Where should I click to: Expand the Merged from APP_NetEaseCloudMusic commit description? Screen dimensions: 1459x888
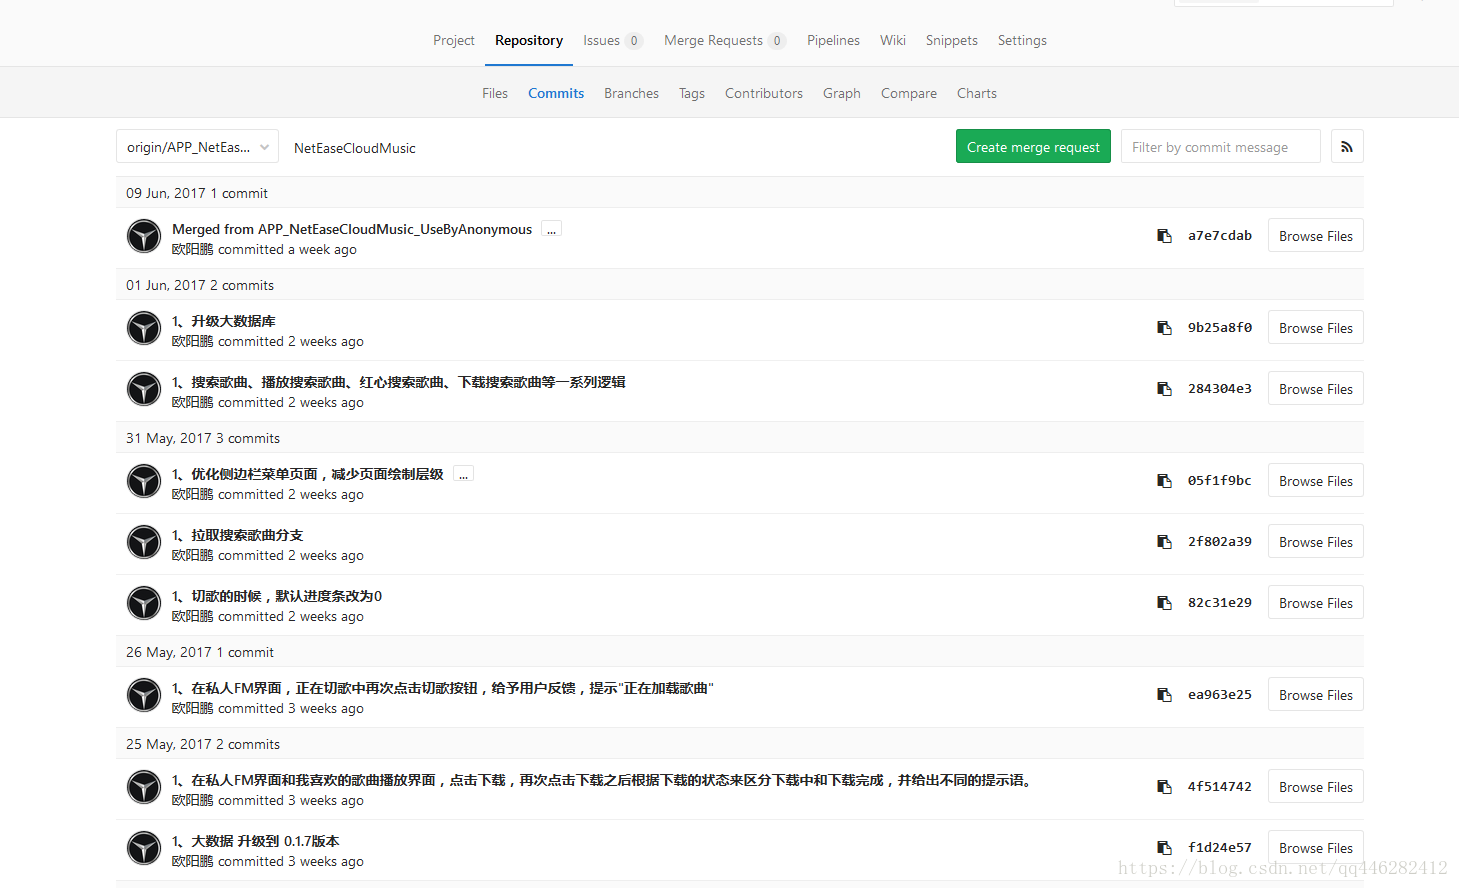551,229
